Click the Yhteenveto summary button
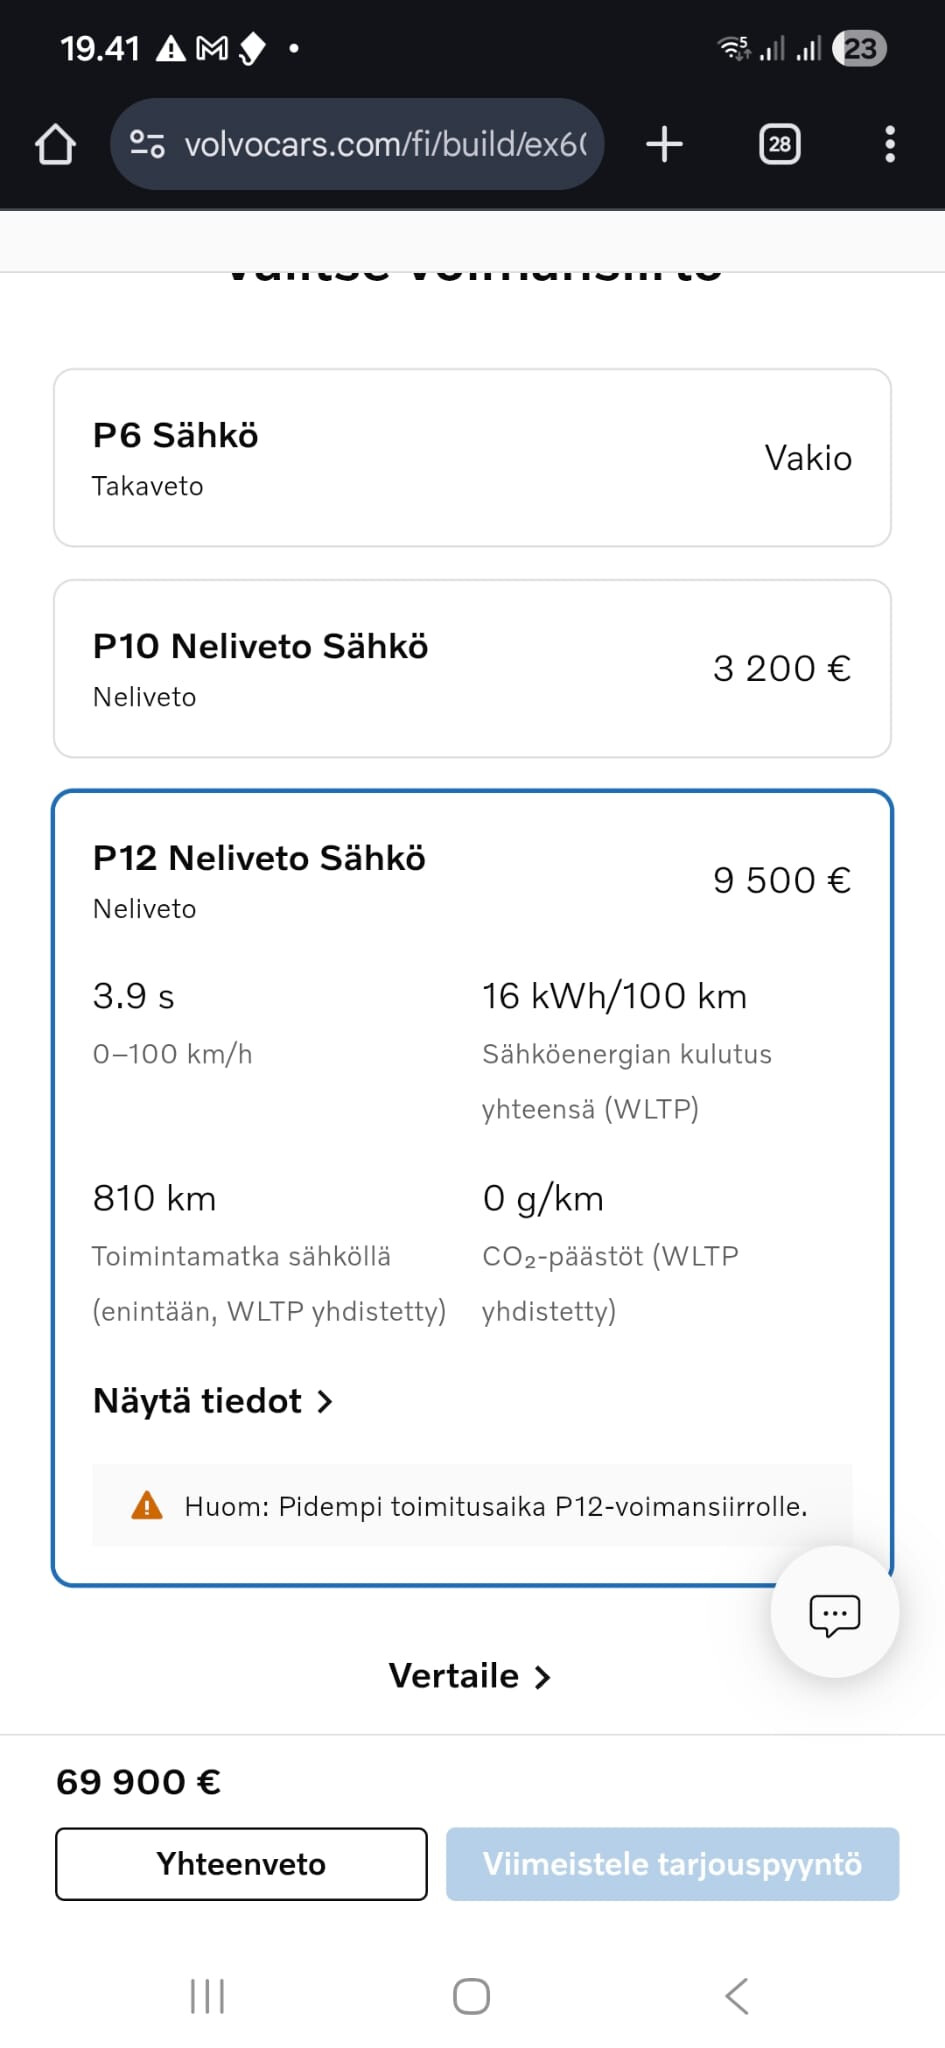This screenshot has height=2048, width=945. tap(241, 1864)
